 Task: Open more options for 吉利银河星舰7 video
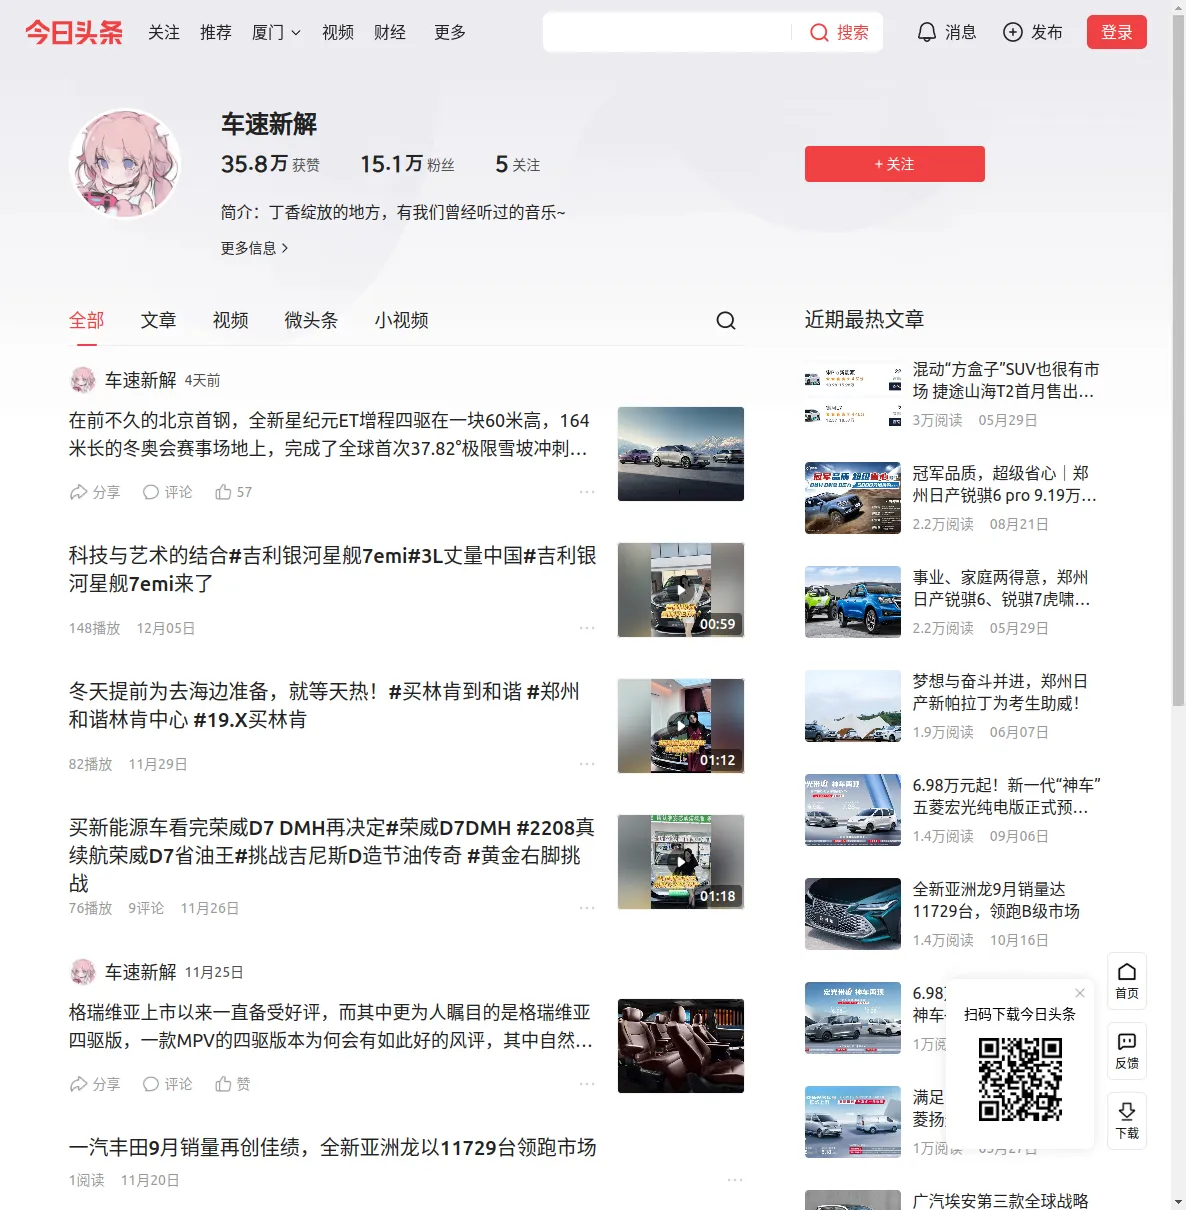(587, 628)
